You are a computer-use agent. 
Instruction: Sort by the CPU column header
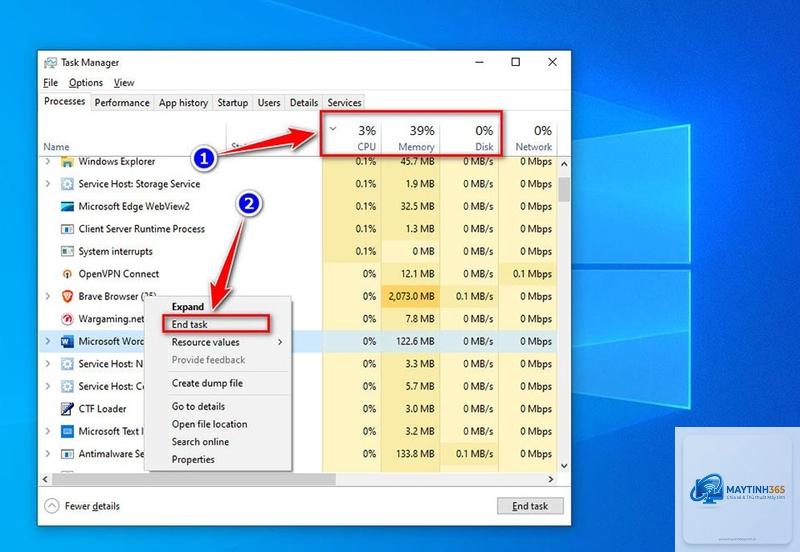[x=352, y=138]
